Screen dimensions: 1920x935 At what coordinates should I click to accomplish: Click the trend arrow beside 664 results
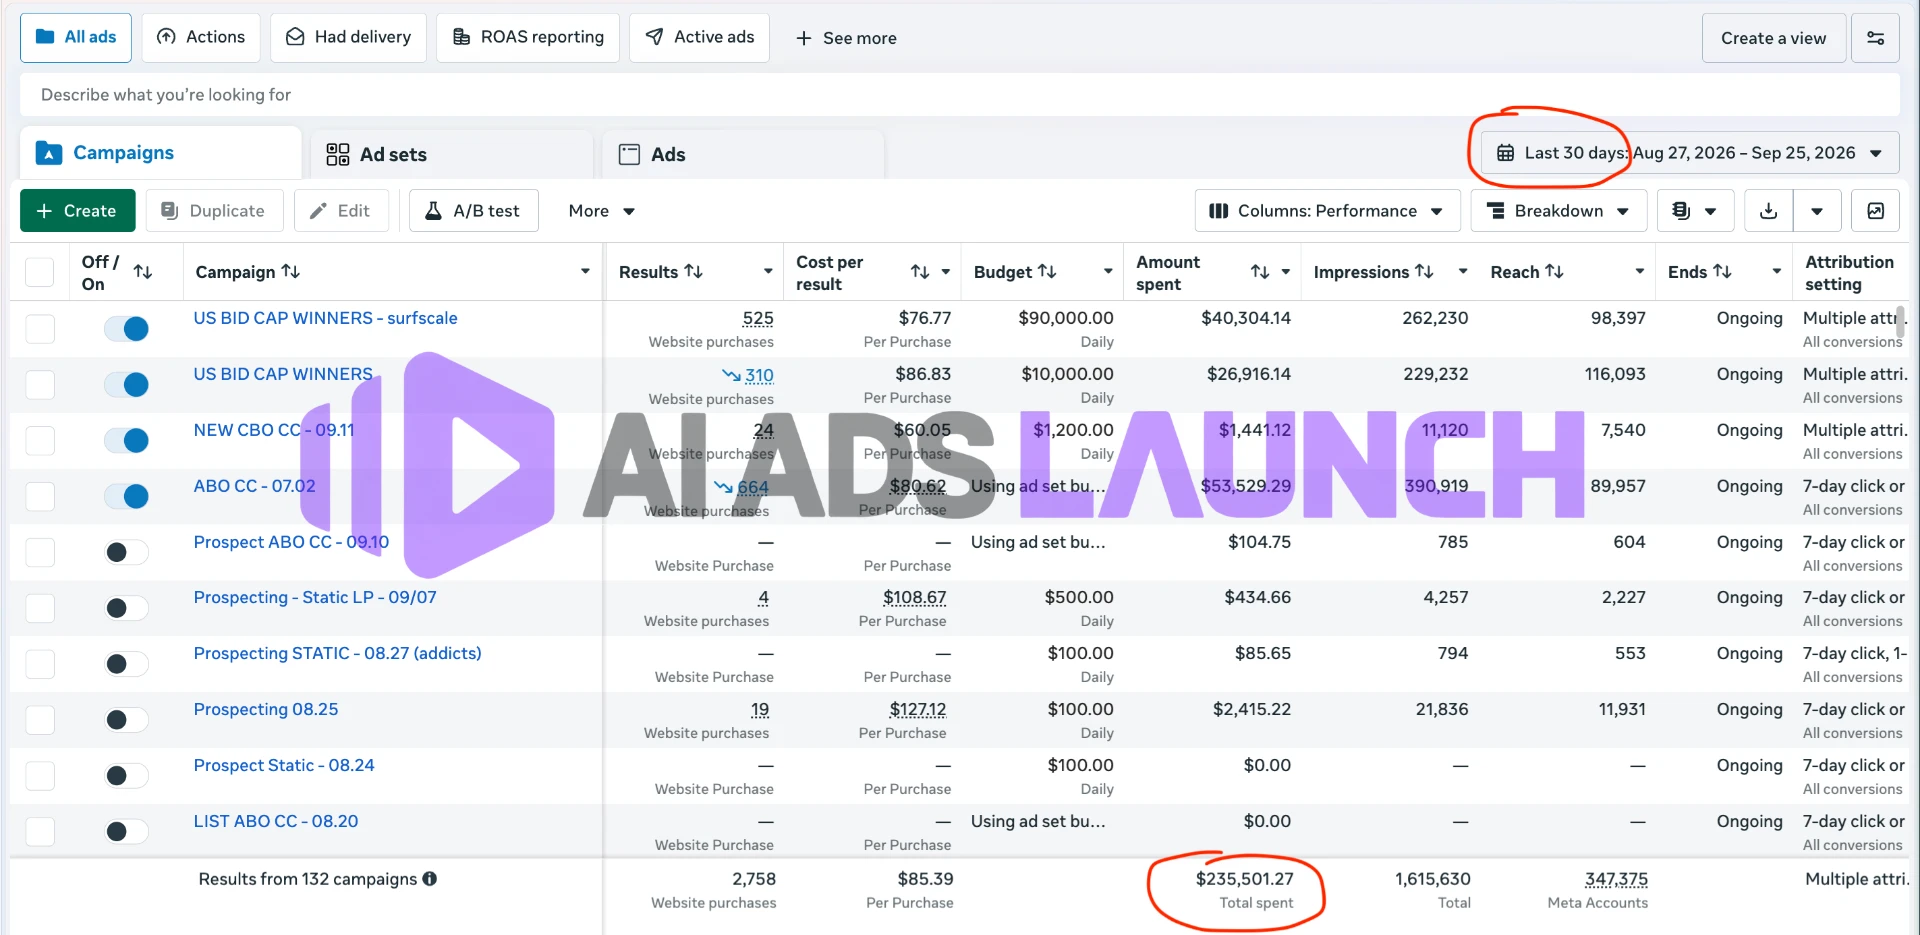click(x=723, y=487)
